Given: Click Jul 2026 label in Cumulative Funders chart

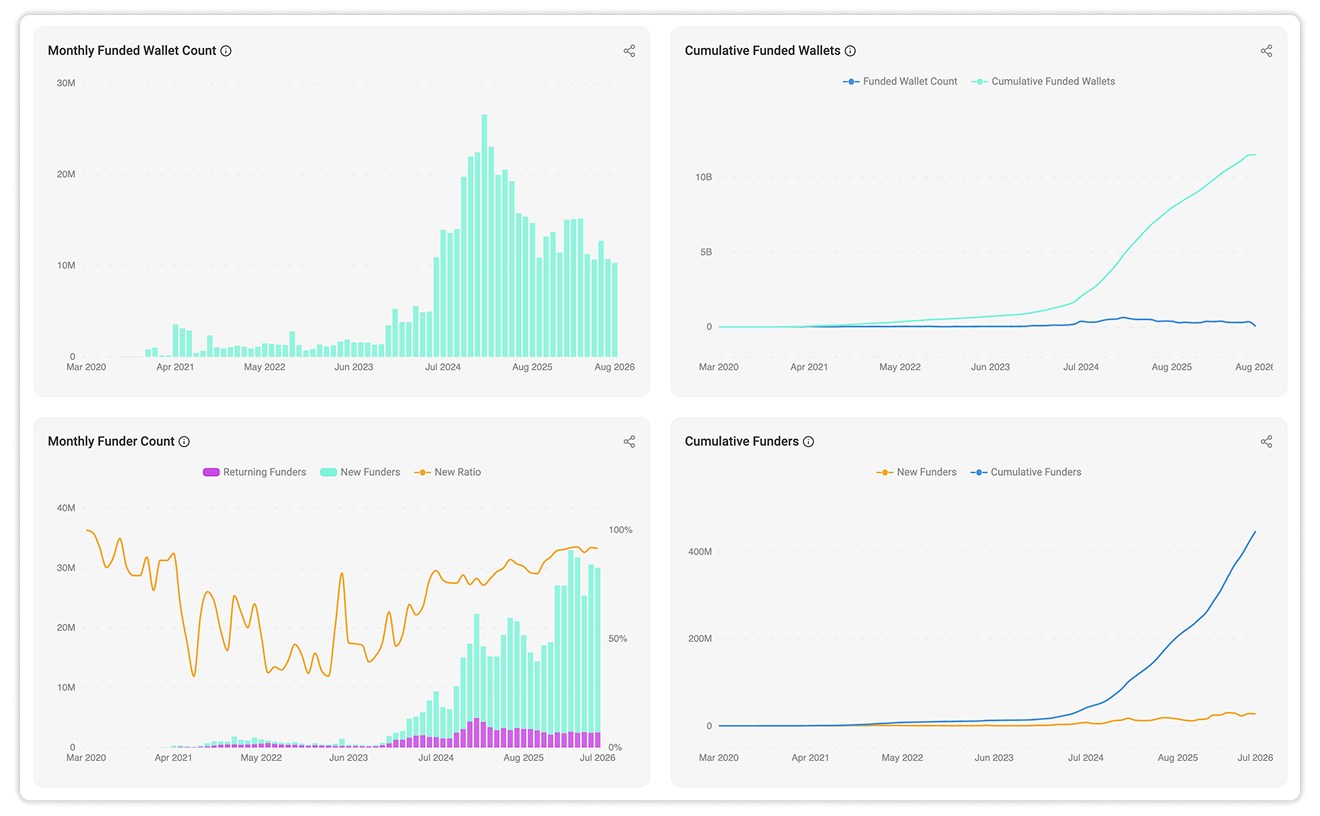Looking at the screenshot, I should (x=1254, y=758).
